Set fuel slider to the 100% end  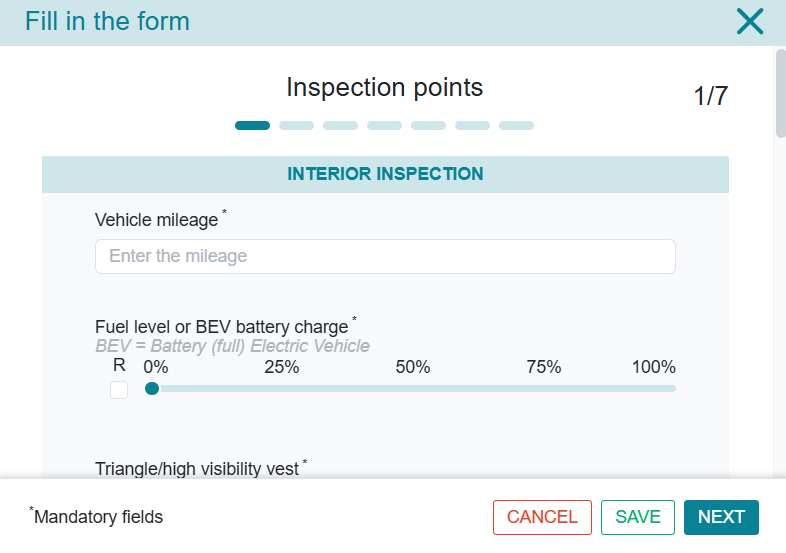pyautogui.click(x=674, y=389)
